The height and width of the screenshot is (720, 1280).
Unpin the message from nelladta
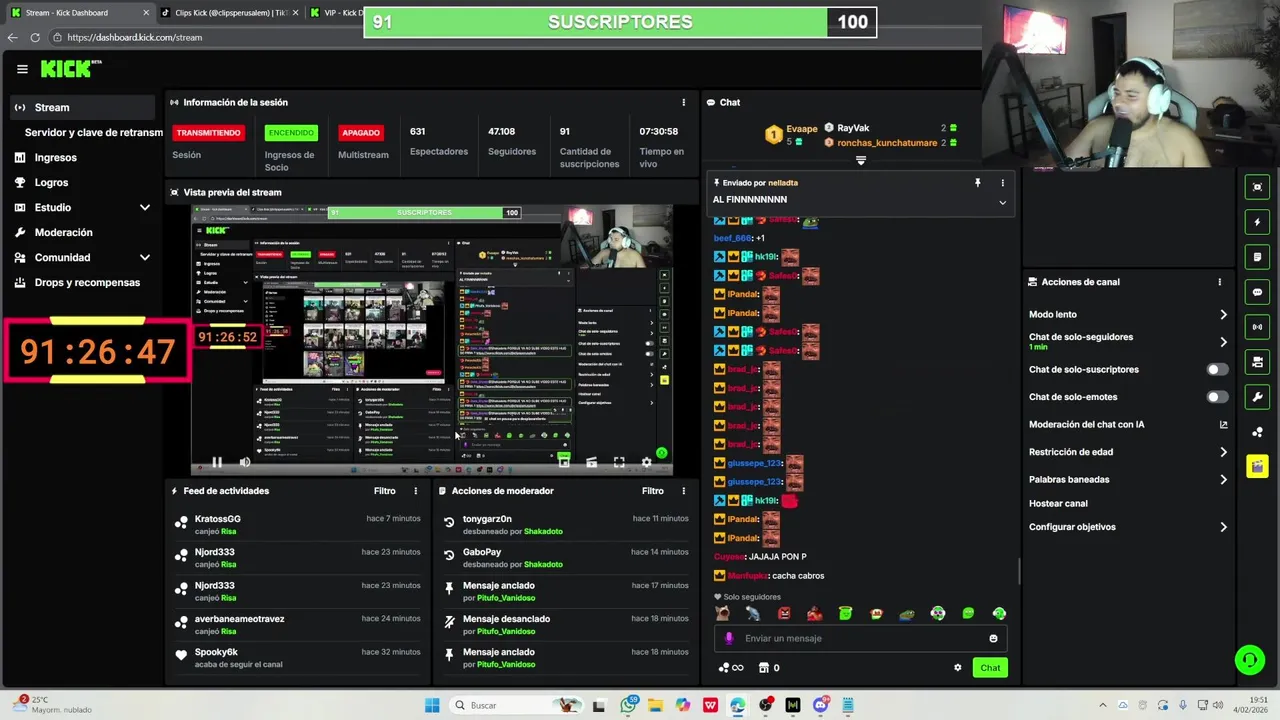[977, 183]
